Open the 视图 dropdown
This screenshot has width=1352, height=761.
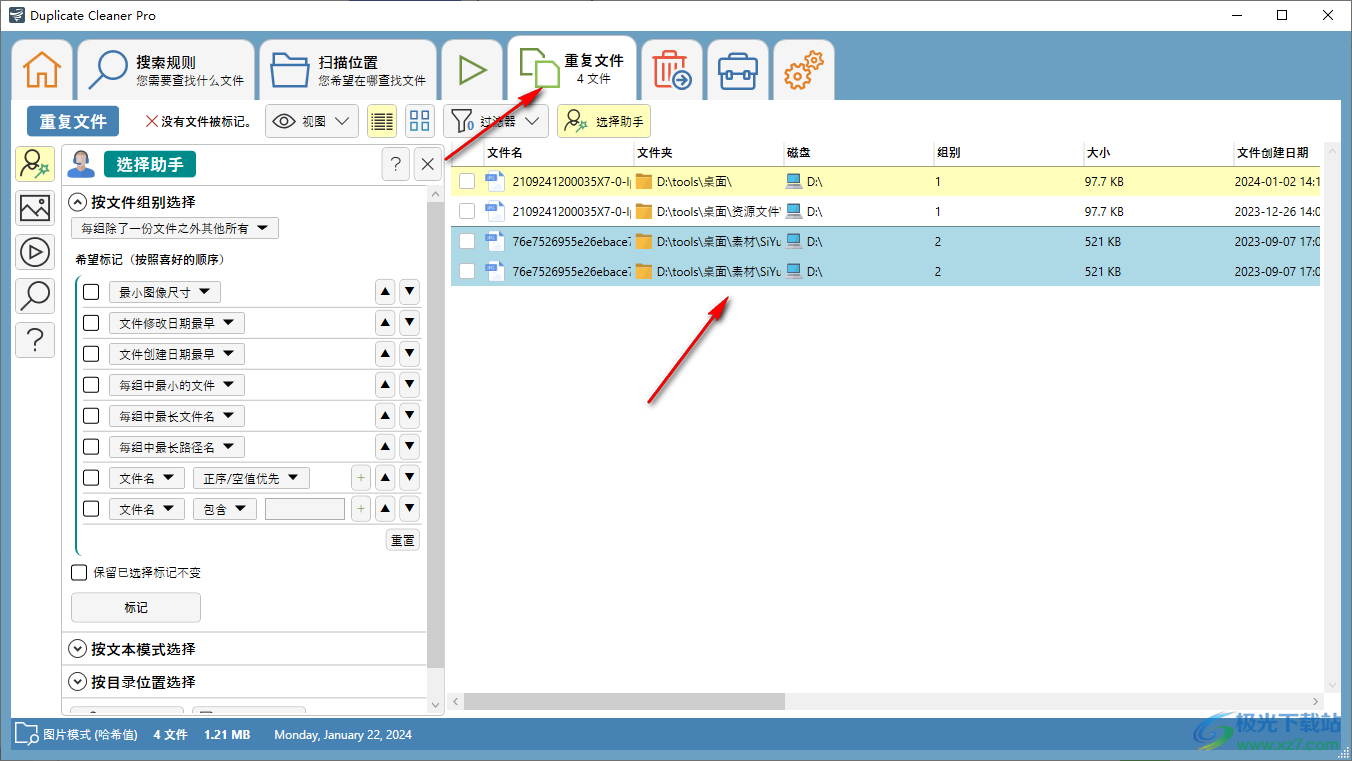click(x=312, y=121)
